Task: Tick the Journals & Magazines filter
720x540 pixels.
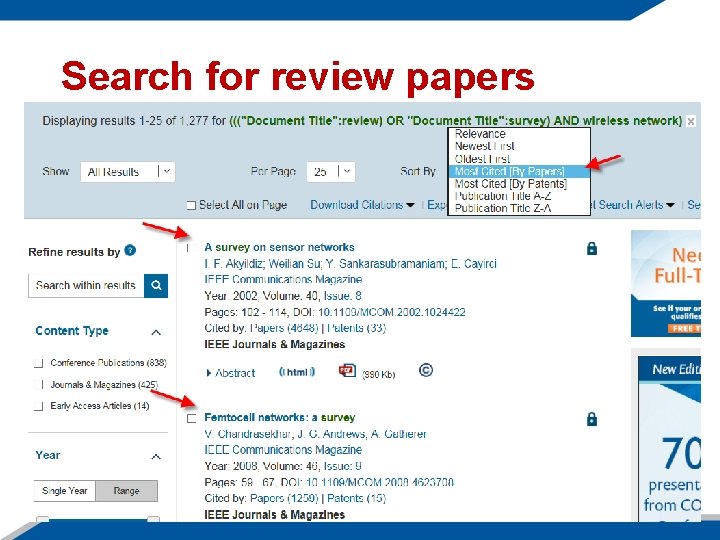Action: tap(39, 385)
